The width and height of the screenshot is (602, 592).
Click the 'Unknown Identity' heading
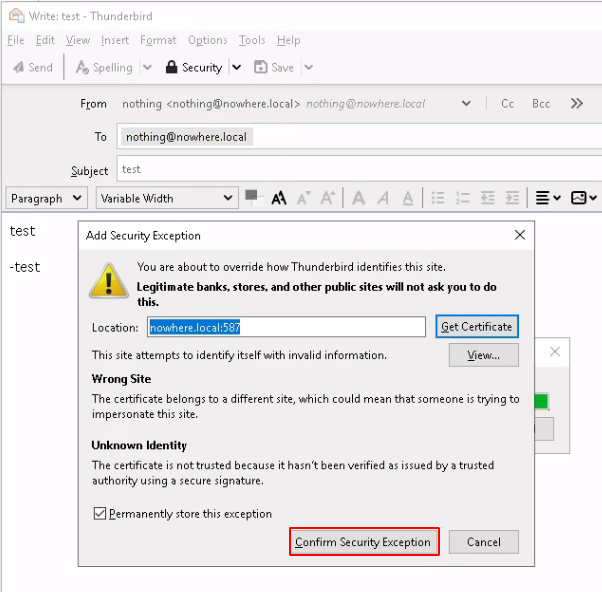(139, 445)
